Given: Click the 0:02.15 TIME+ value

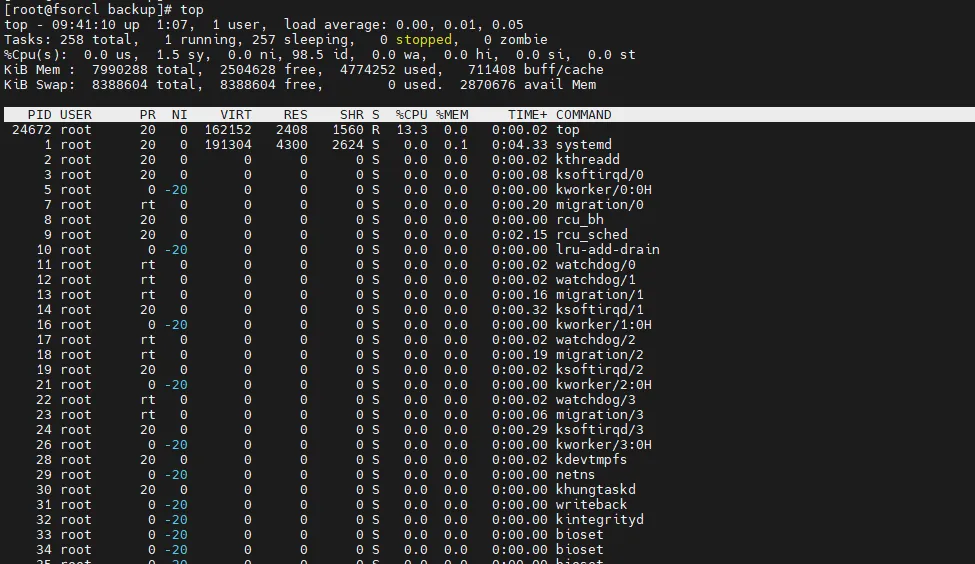Looking at the screenshot, I should [x=520, y=234].
